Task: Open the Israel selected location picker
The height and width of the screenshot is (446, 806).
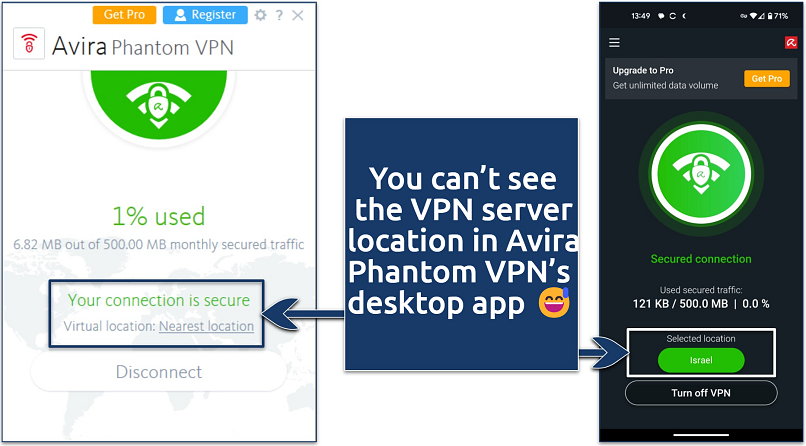Action: (x=701, y=360)
